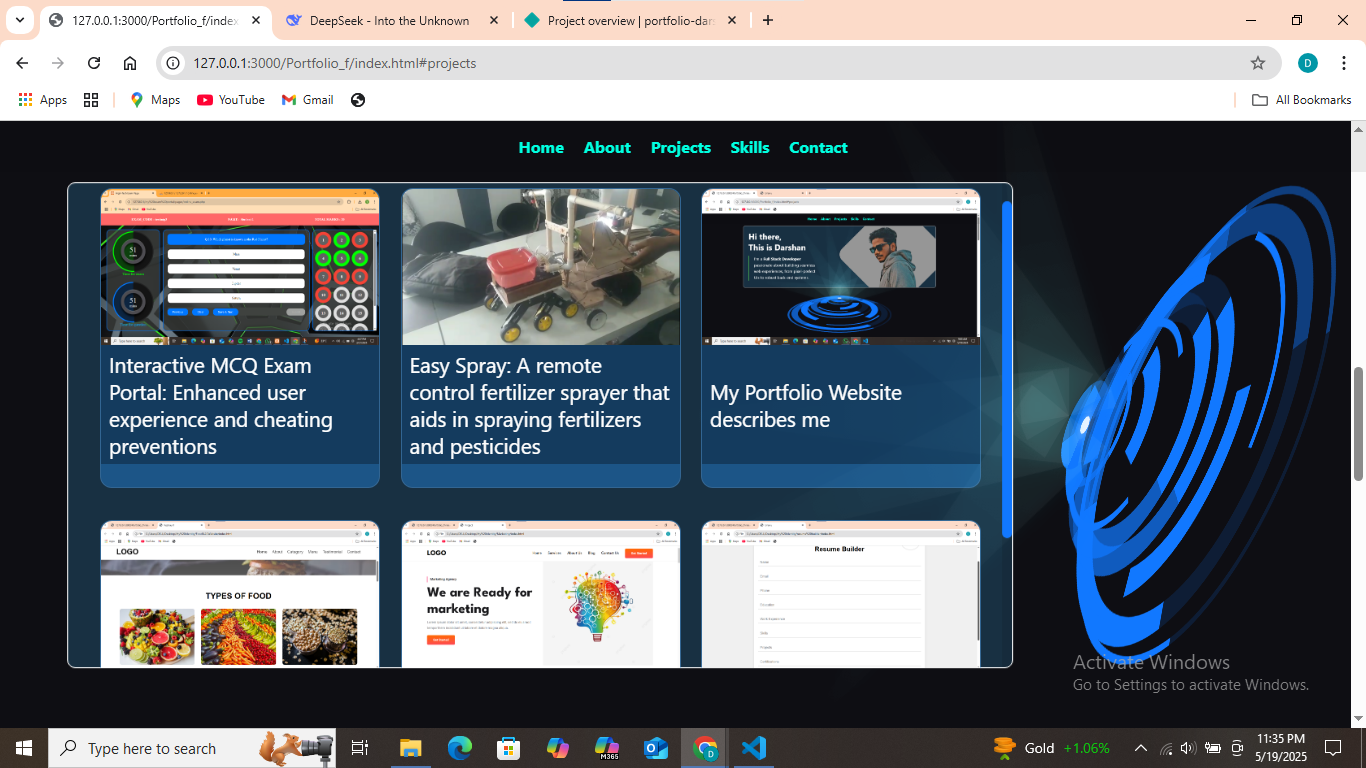The width and height of the screenshot is (1366, 768).
Task: Open the All Bookmarks folder
Action: tap(1302, 100)
